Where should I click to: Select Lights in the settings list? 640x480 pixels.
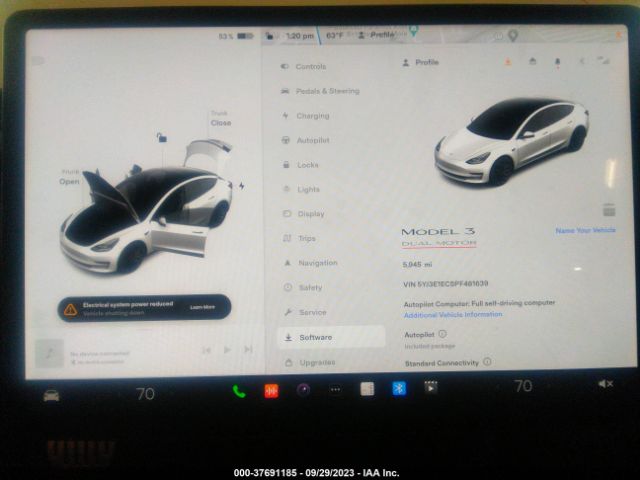(302, 189)
